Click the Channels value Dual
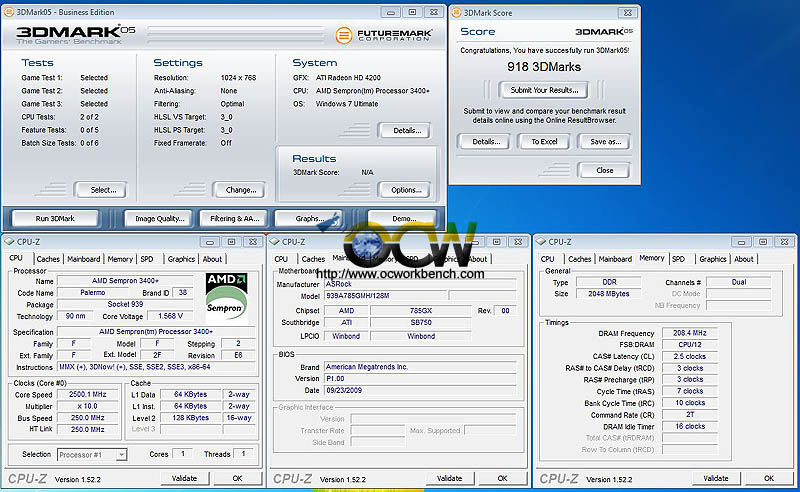 point(739,282)
